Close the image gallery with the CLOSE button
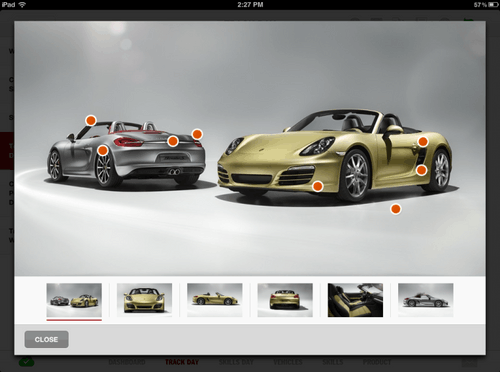 pos(47,339)
